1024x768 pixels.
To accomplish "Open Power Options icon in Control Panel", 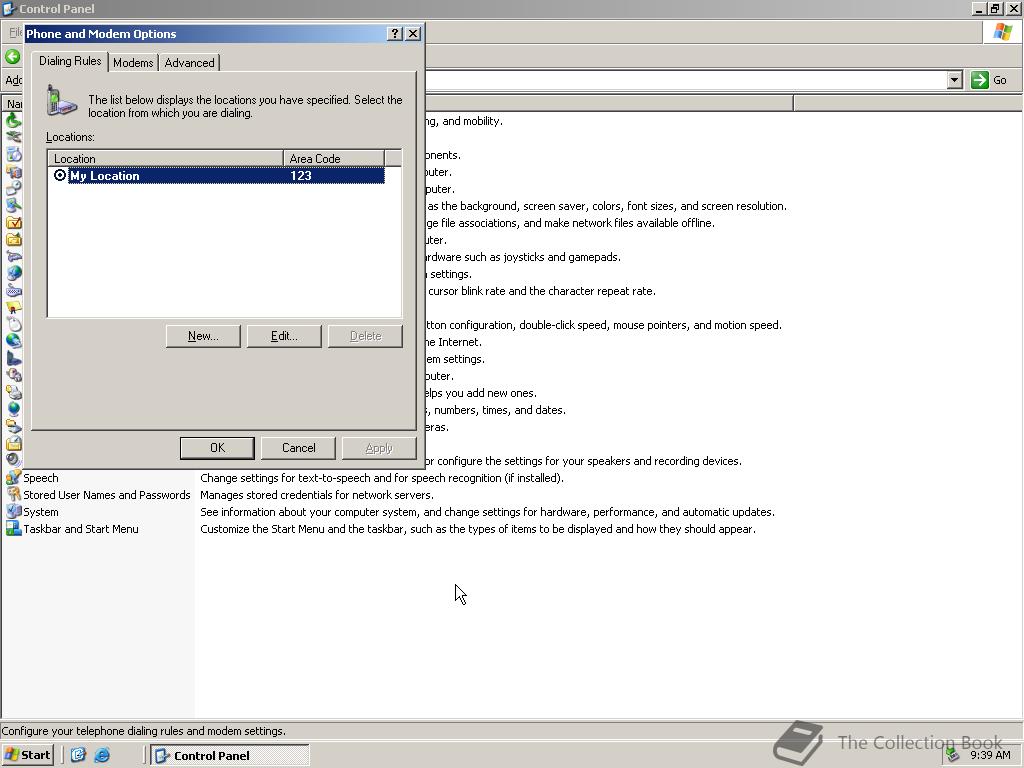I will click(x=14, y=376).
